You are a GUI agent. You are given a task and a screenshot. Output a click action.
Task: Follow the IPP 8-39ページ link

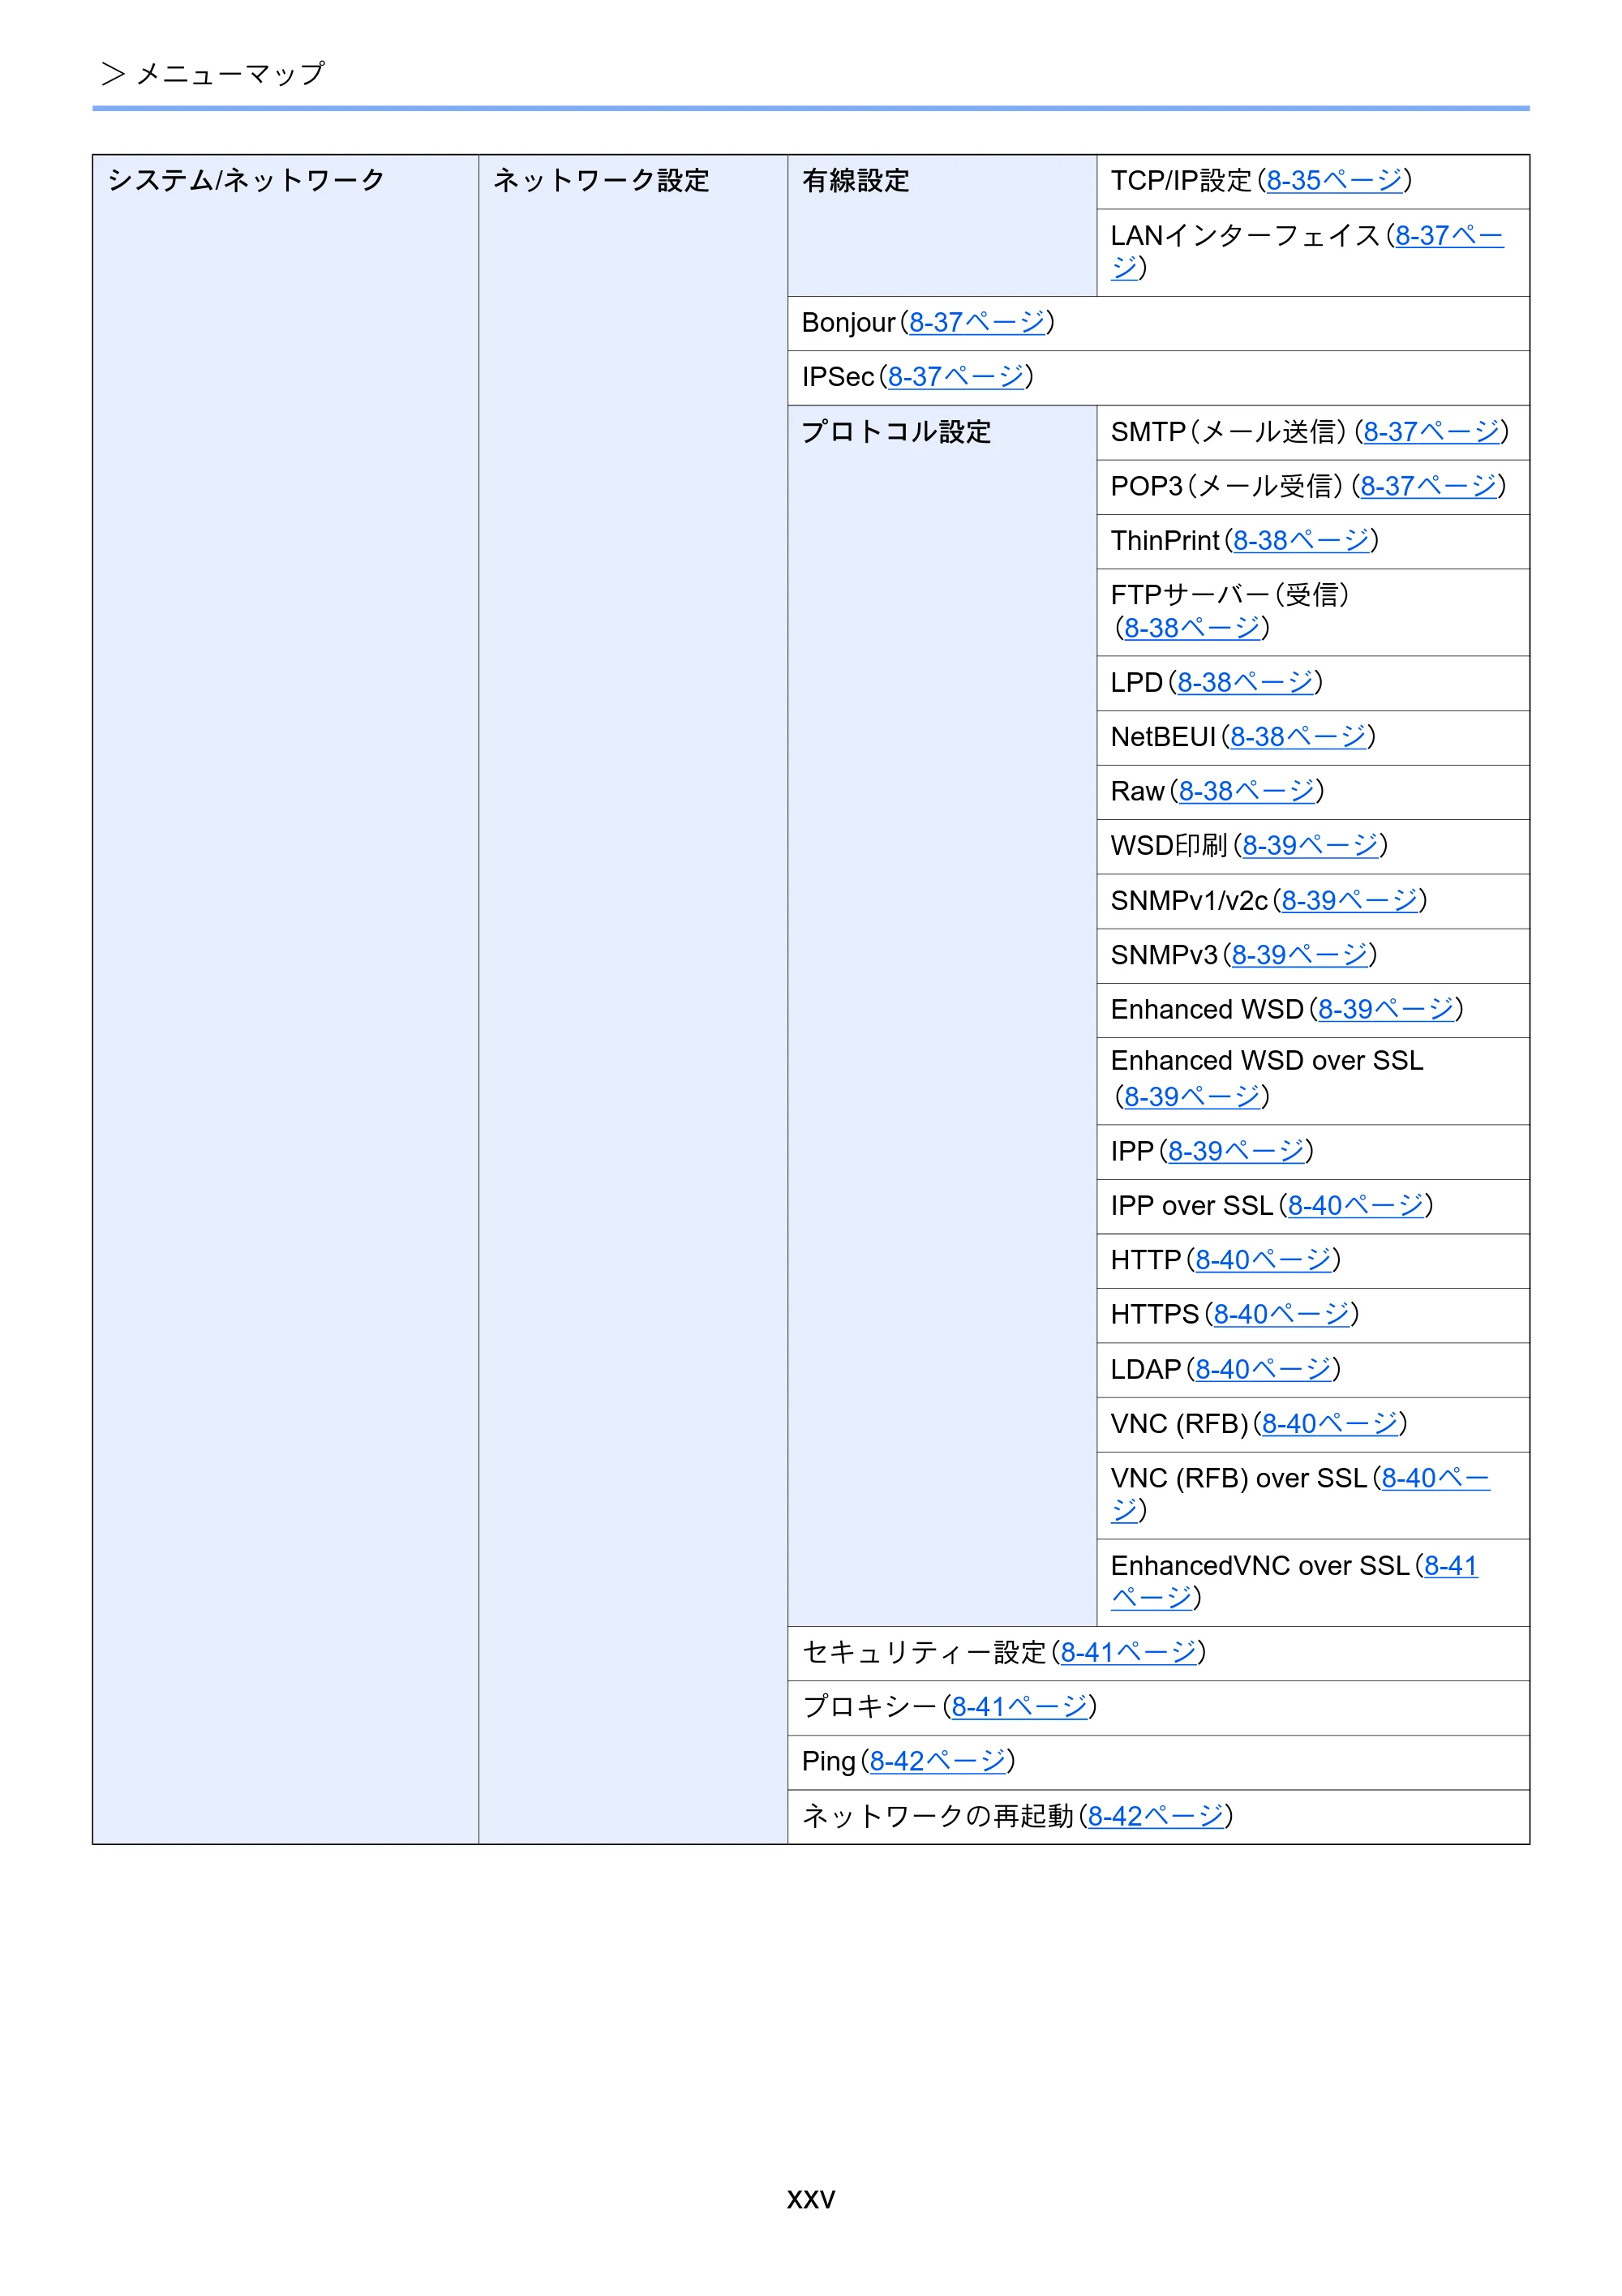tap(1236, 1152)
